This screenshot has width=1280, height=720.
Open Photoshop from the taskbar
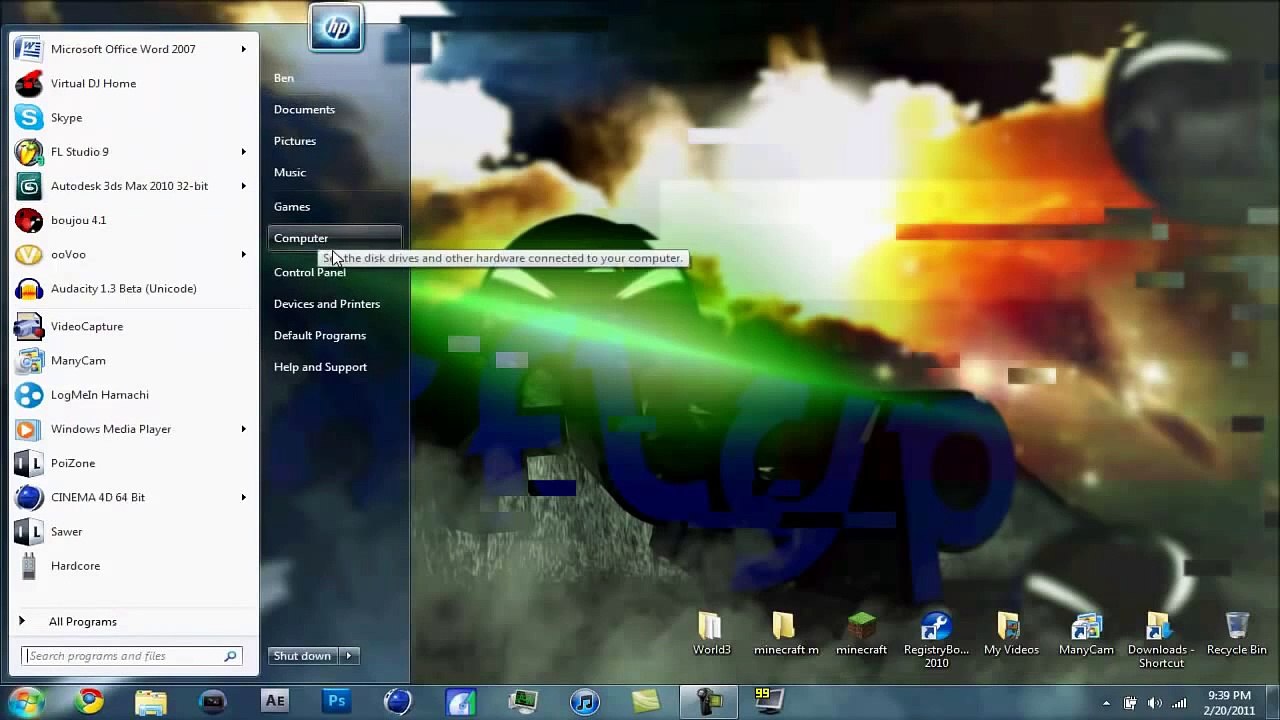coord(337,702)
